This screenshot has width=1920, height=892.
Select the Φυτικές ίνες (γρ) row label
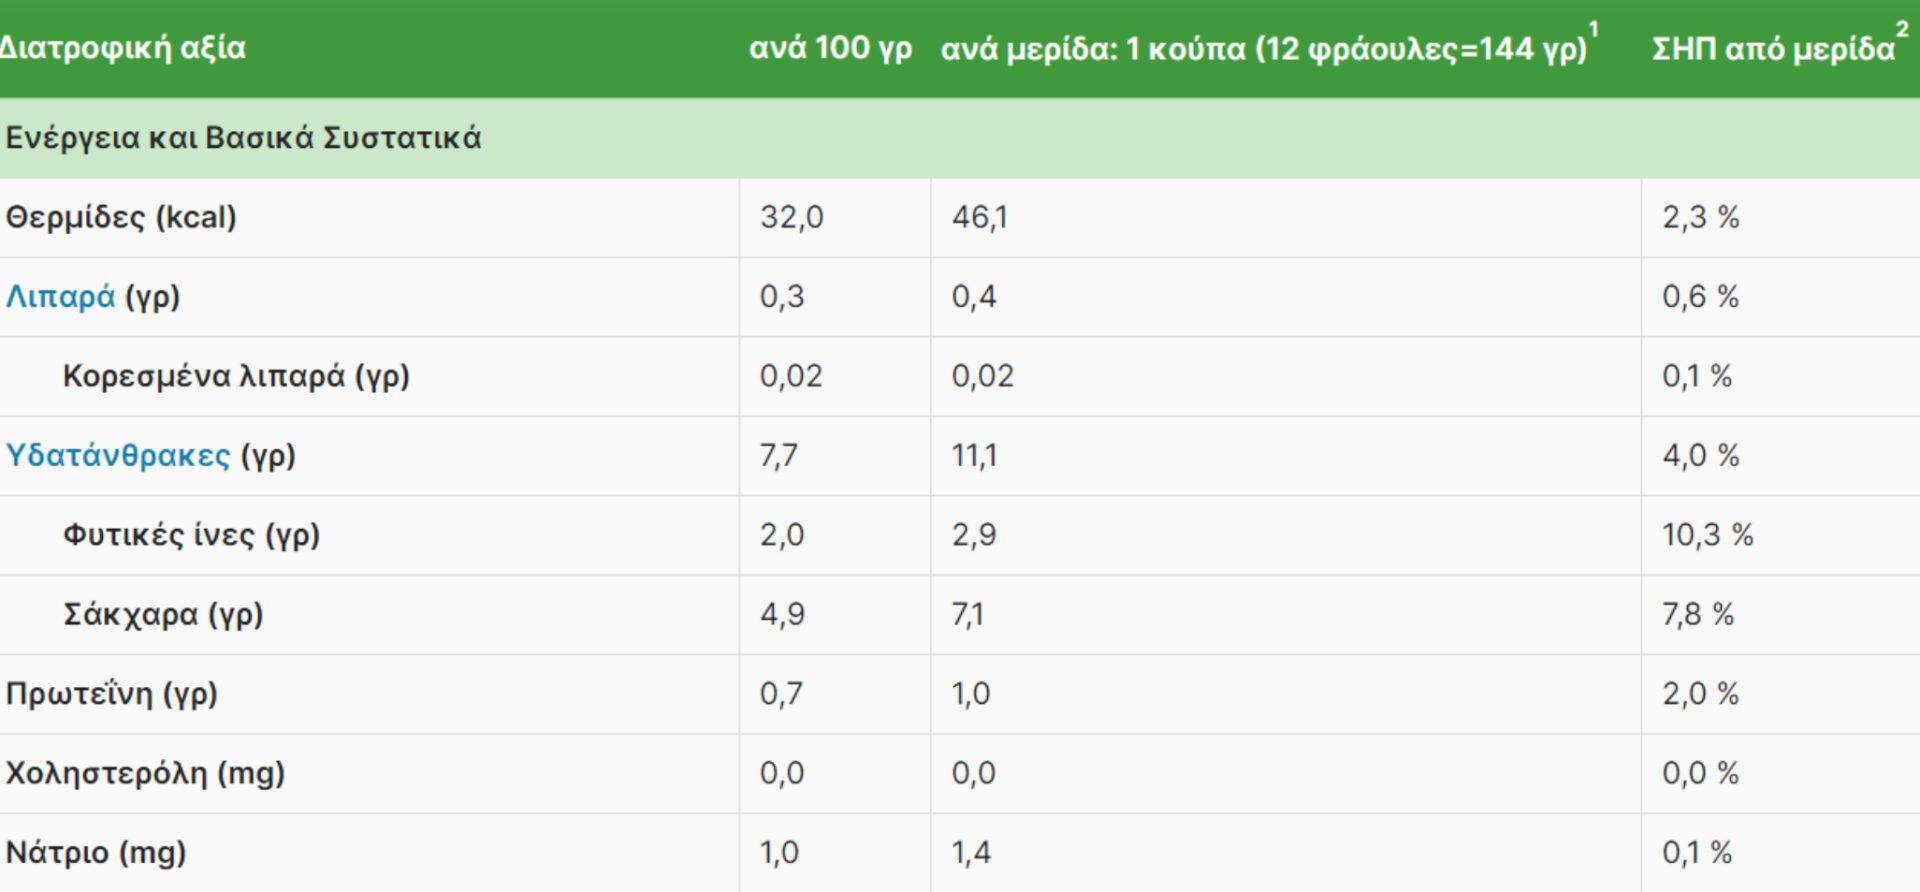point(191,535)
